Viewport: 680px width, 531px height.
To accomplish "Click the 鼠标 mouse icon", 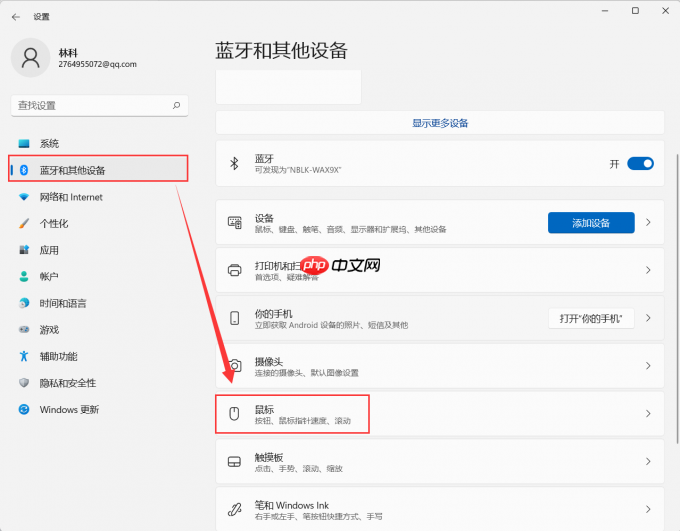I will pos(234,413).
